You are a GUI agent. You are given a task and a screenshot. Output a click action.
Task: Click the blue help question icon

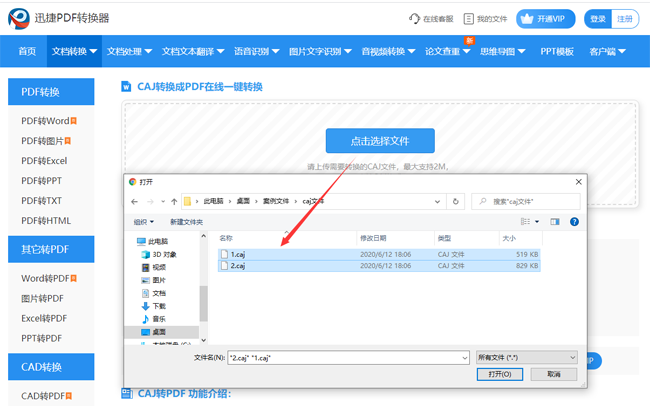point(574,221)
